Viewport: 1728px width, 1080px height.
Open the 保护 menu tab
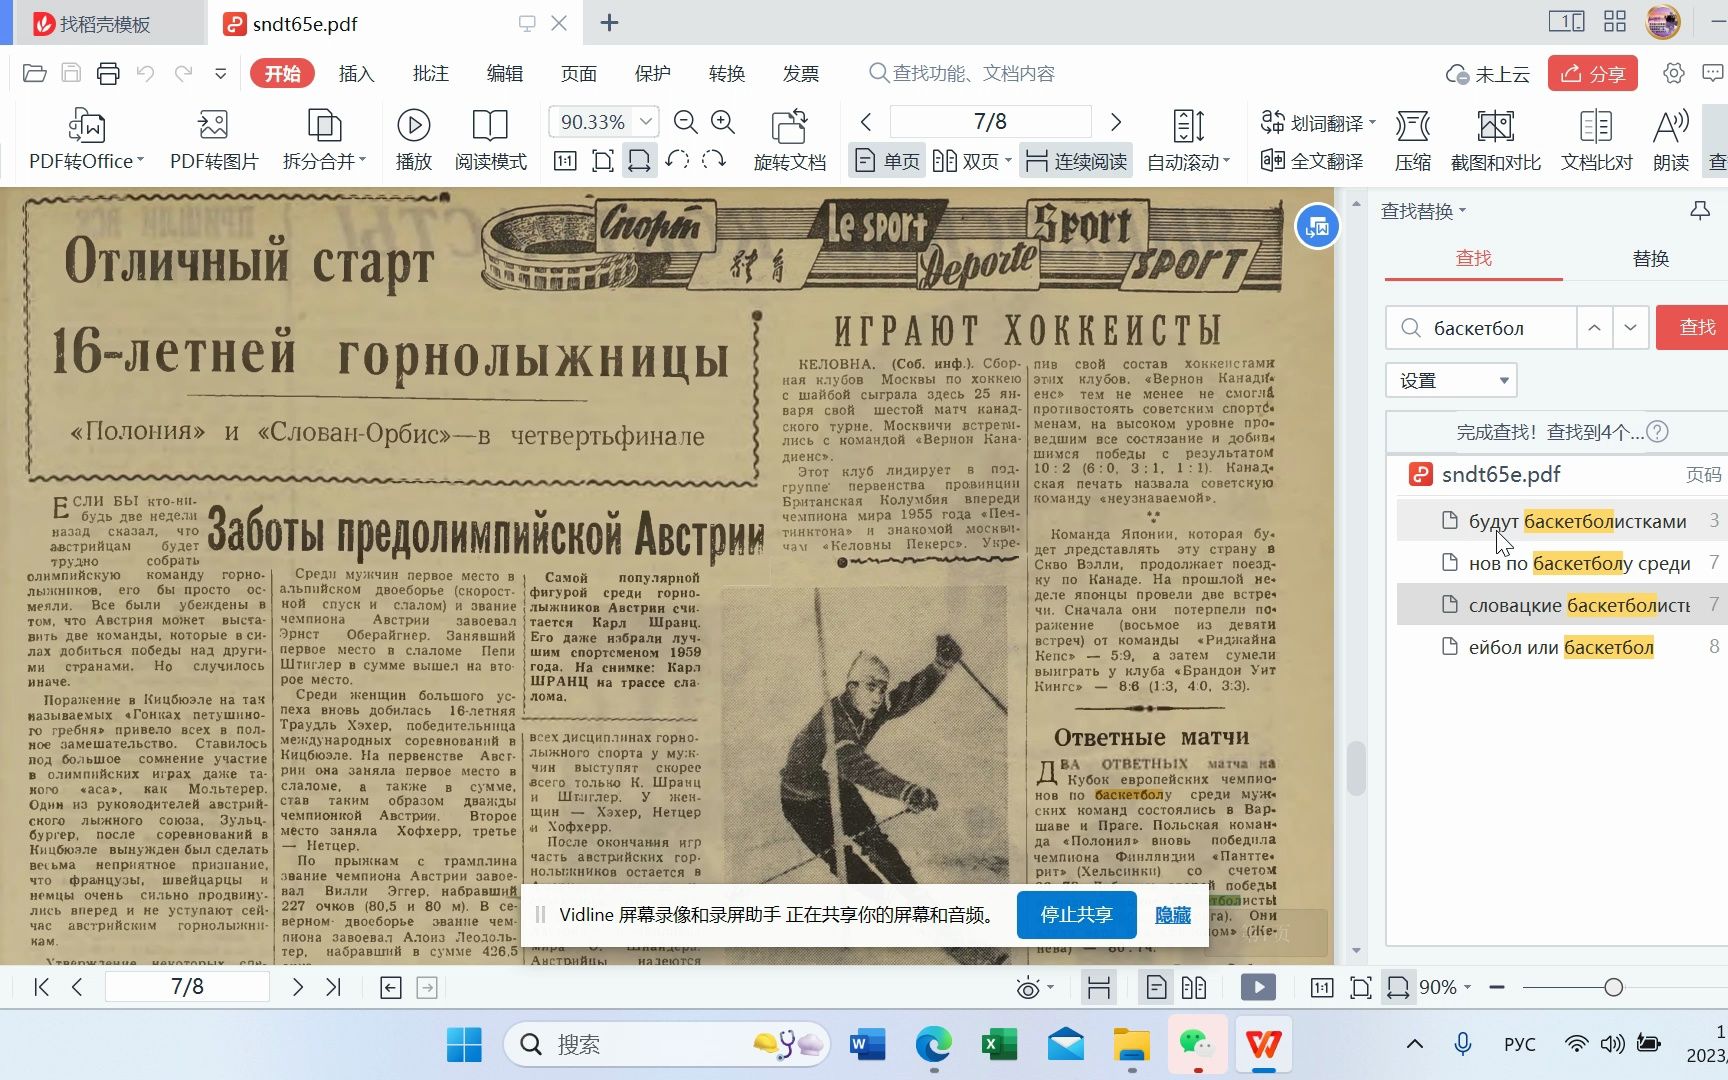coord(652,73)
